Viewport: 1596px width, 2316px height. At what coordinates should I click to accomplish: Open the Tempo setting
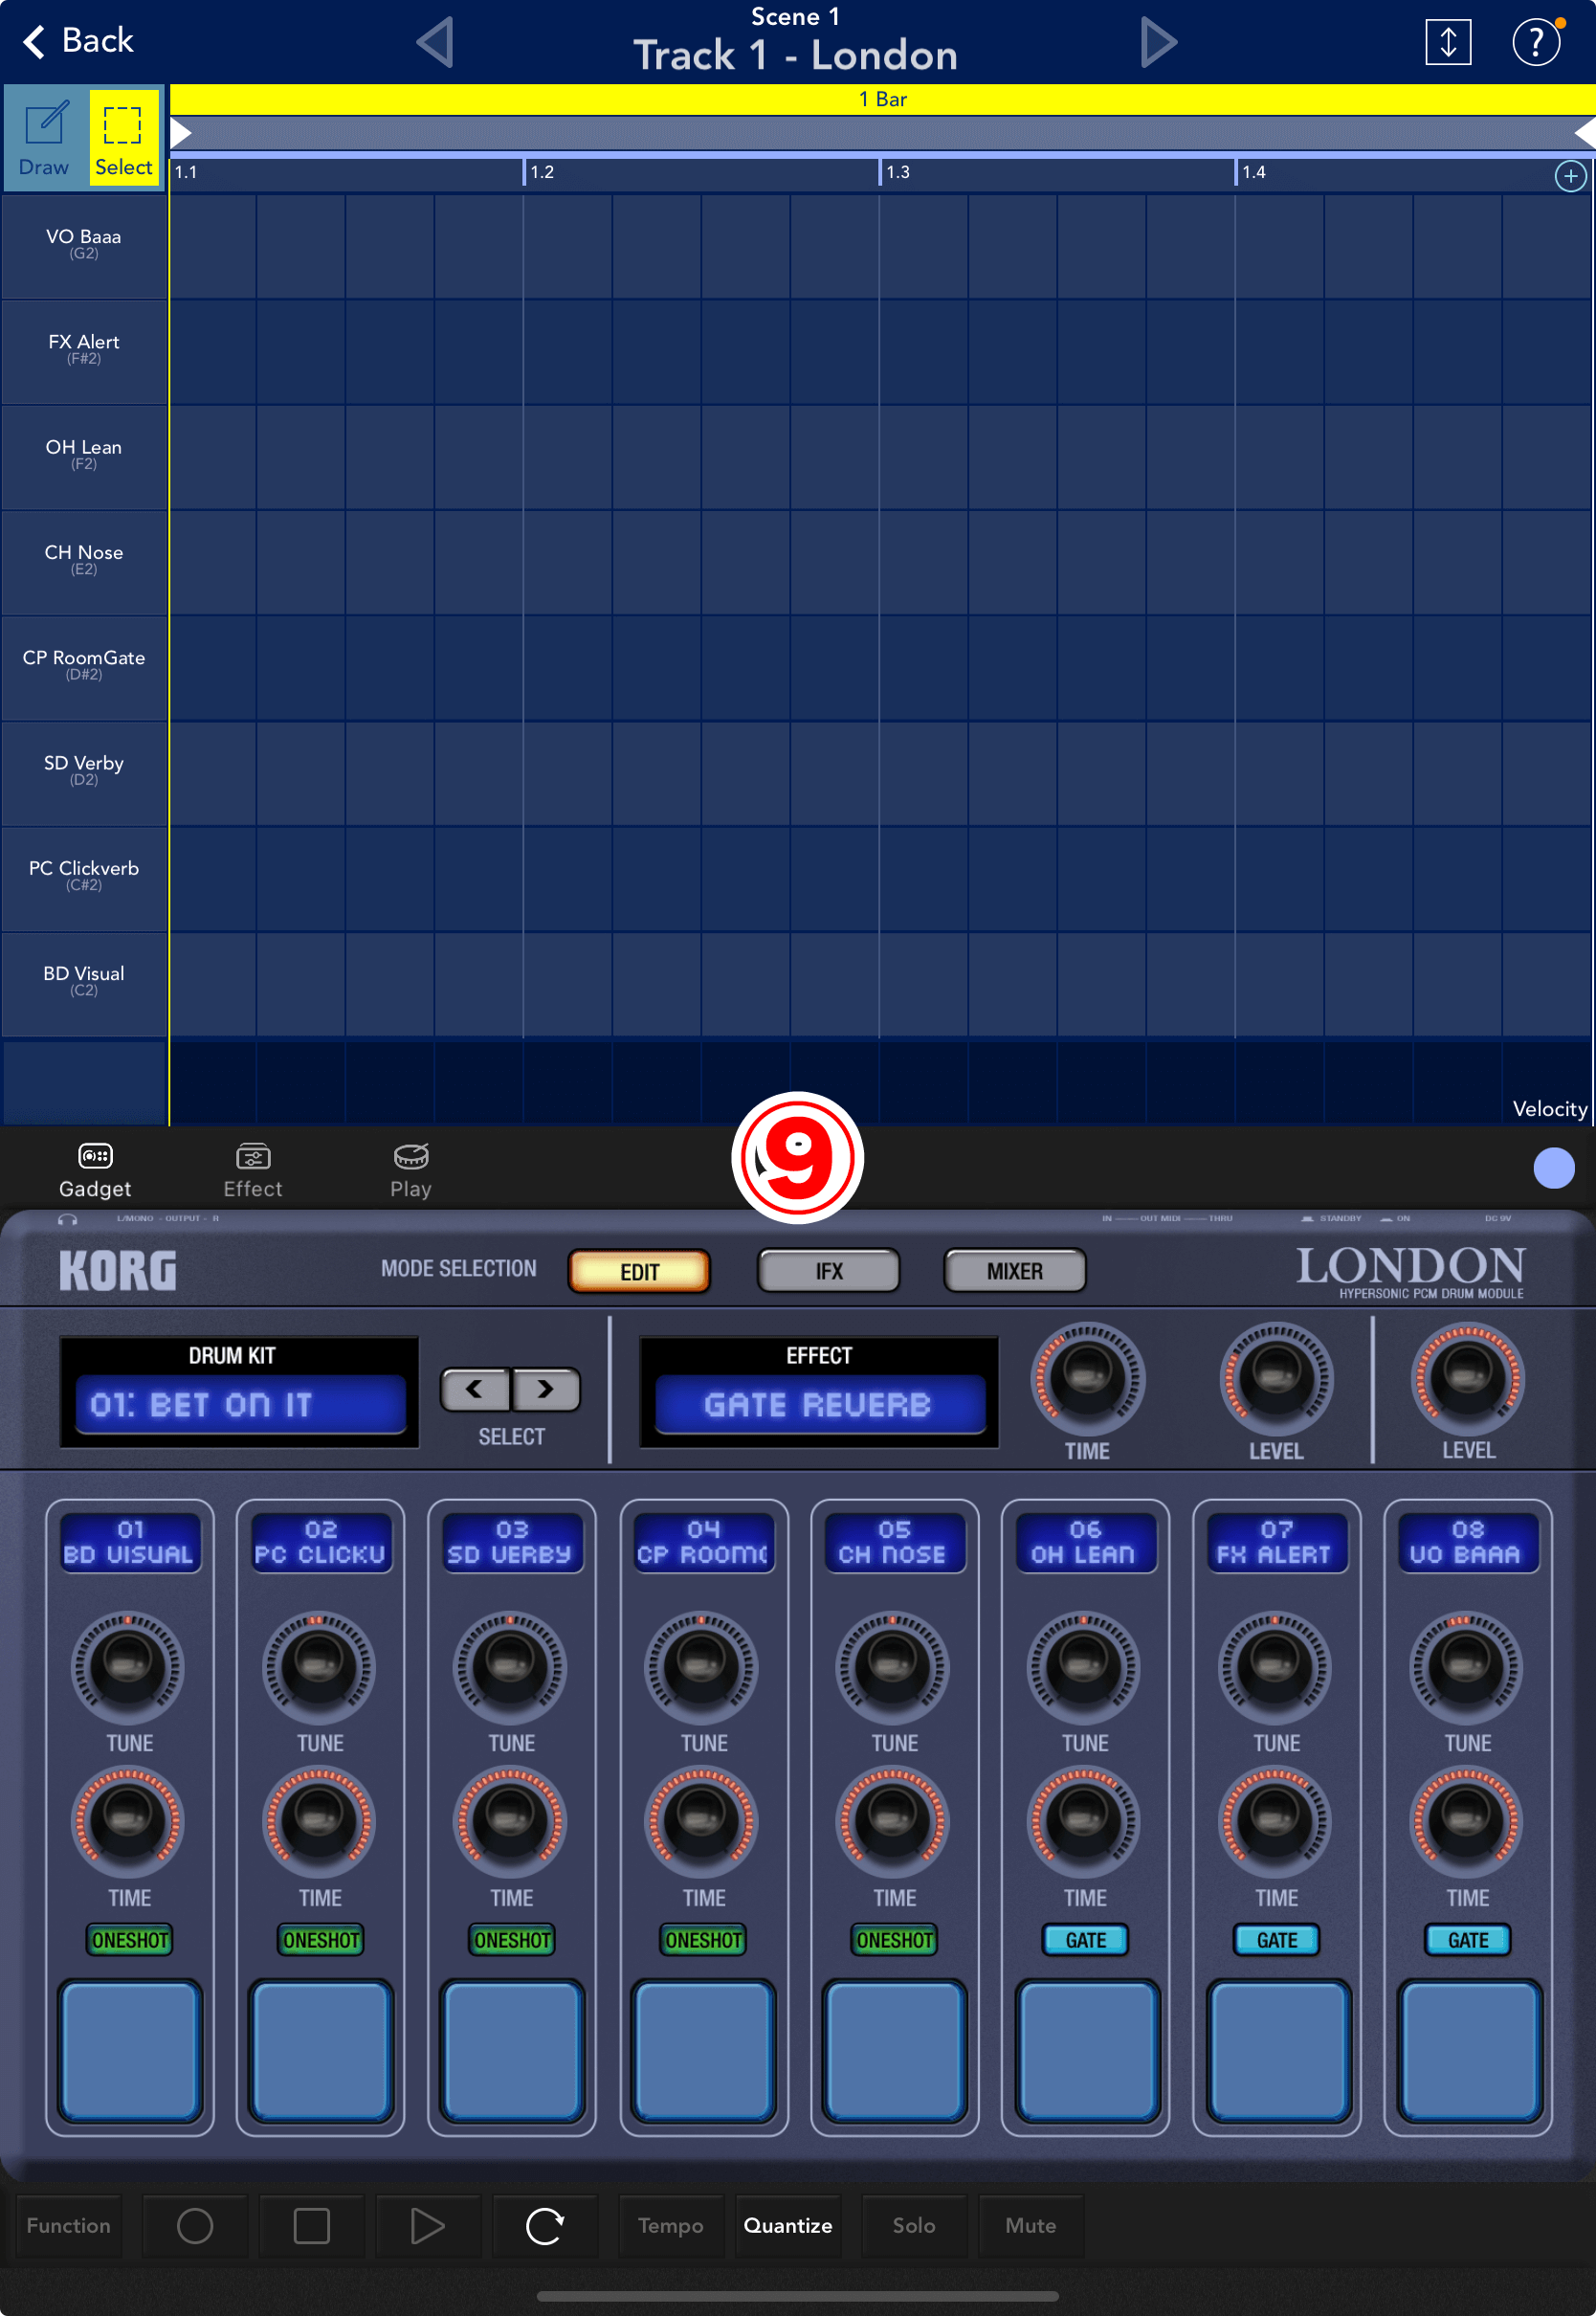[671, 2225]
